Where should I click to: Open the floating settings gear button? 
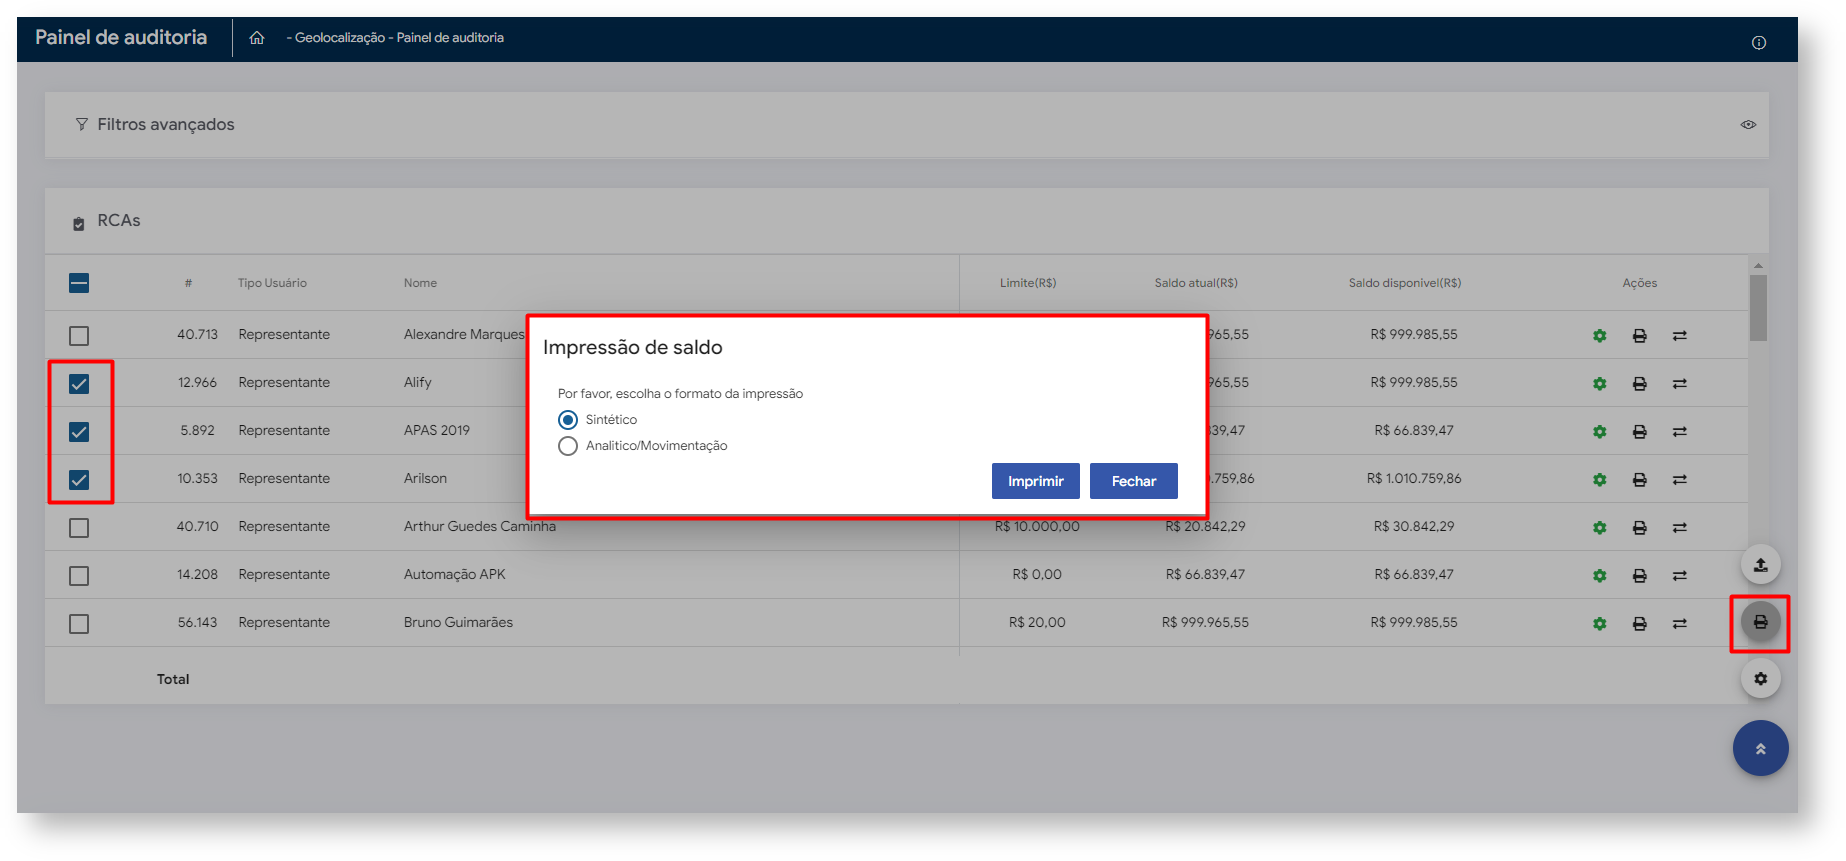tap(1760, 679)
